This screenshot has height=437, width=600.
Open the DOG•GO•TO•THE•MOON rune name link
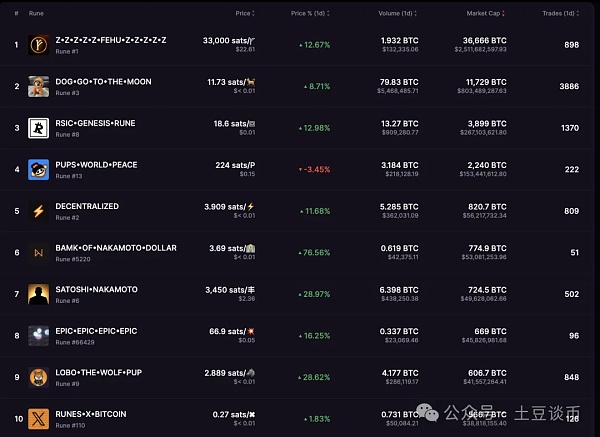click(104, 81)
